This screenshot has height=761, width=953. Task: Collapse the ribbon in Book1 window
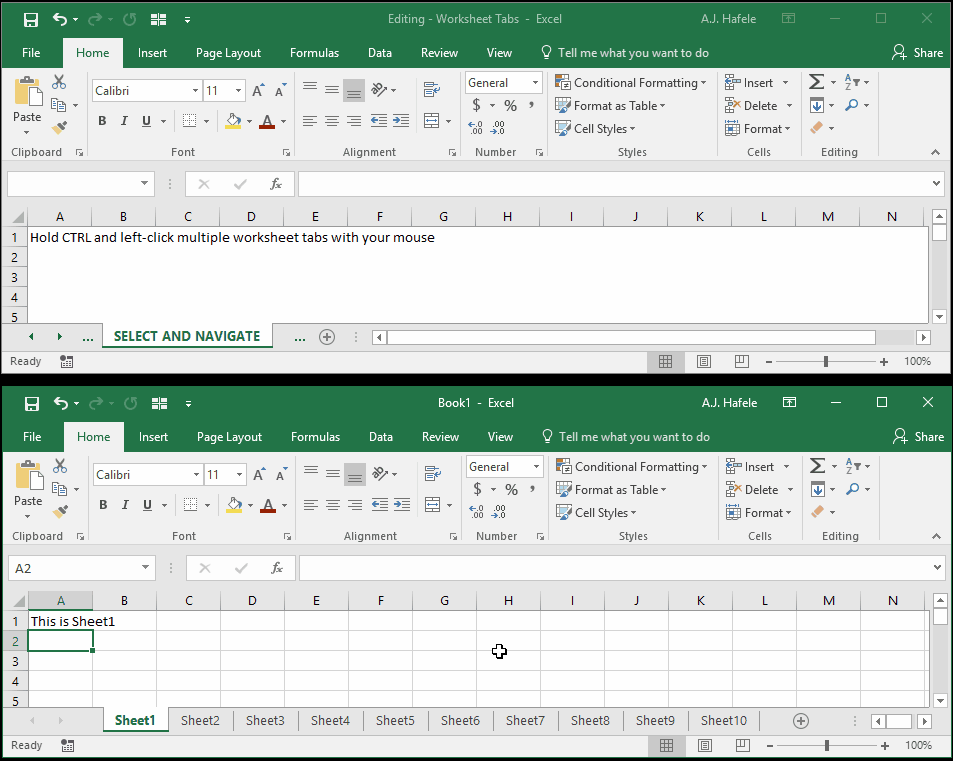click(936, 536)
